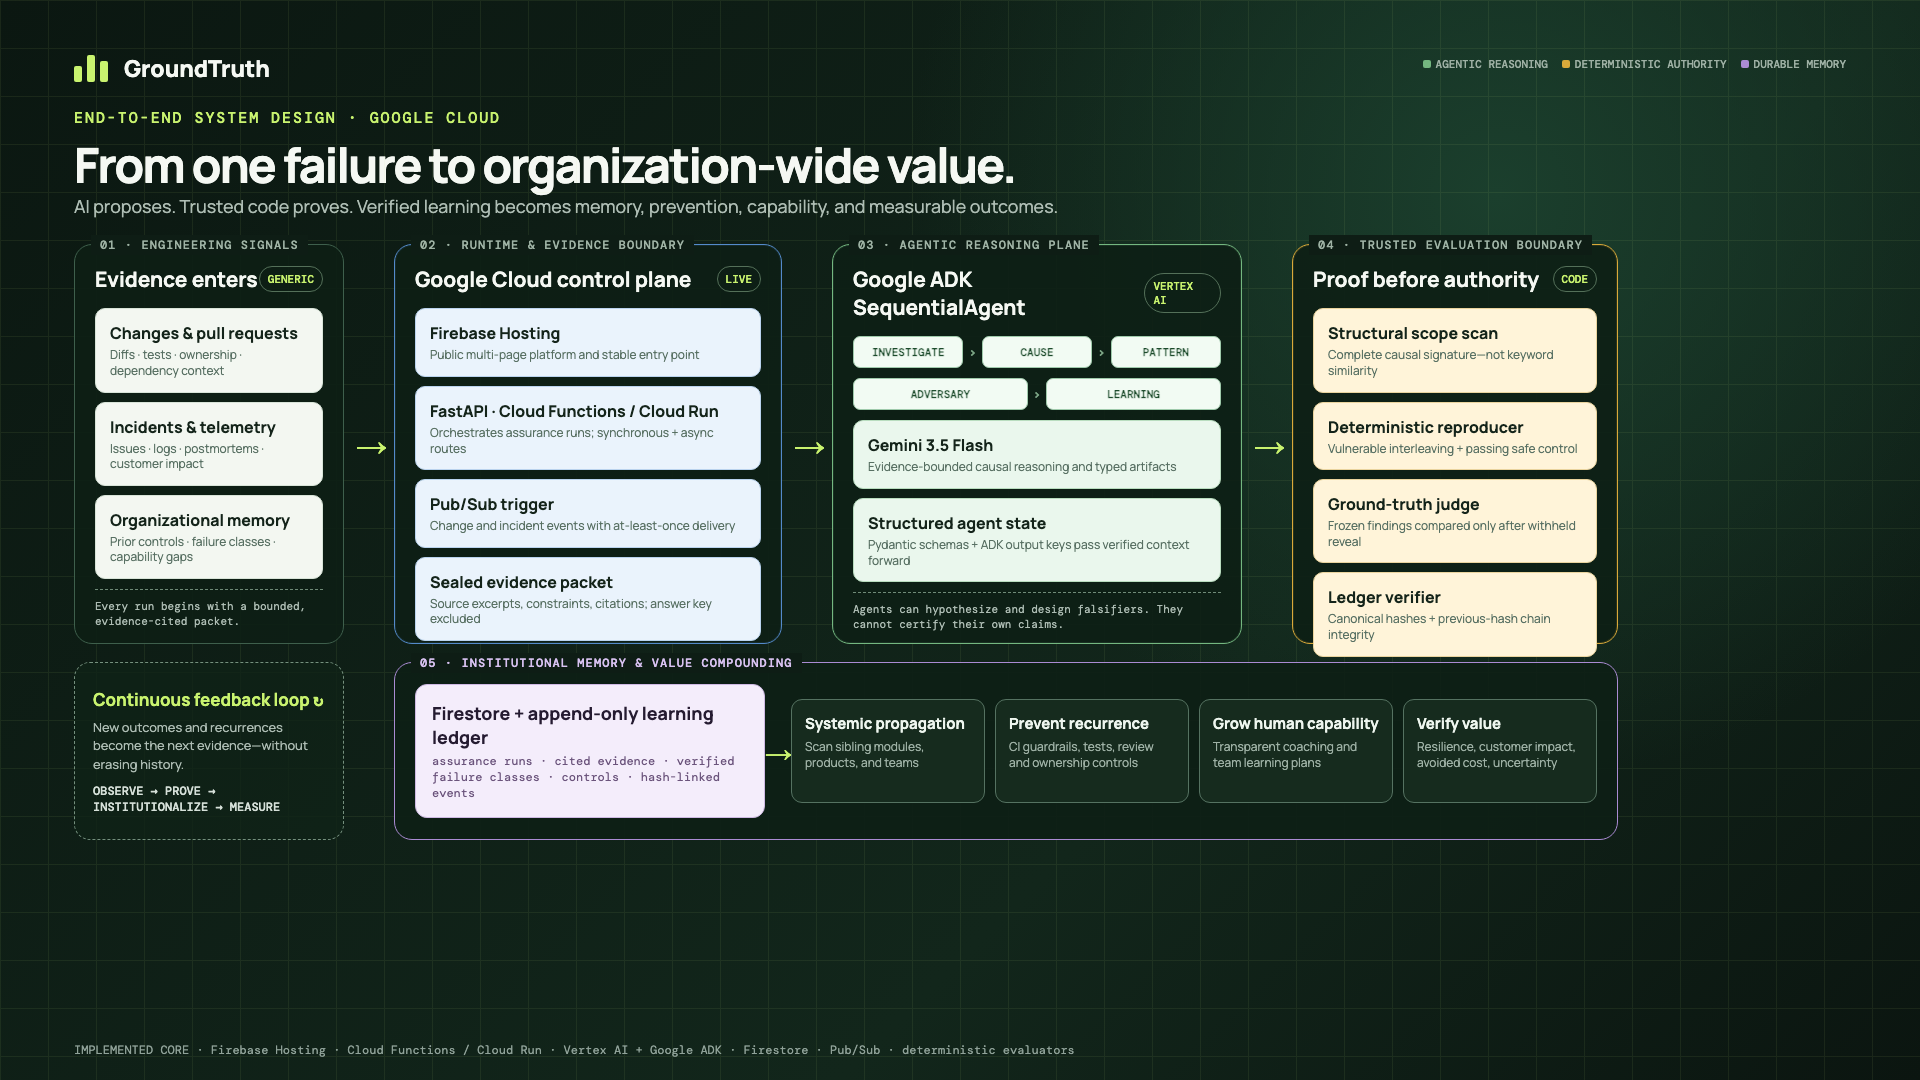This screenshot has height=1080, width=1920.
Task: Click the 'OBSERVE → PROVE → INSTITUTIONALIZE → MEASURE' text
Action: 186,799
